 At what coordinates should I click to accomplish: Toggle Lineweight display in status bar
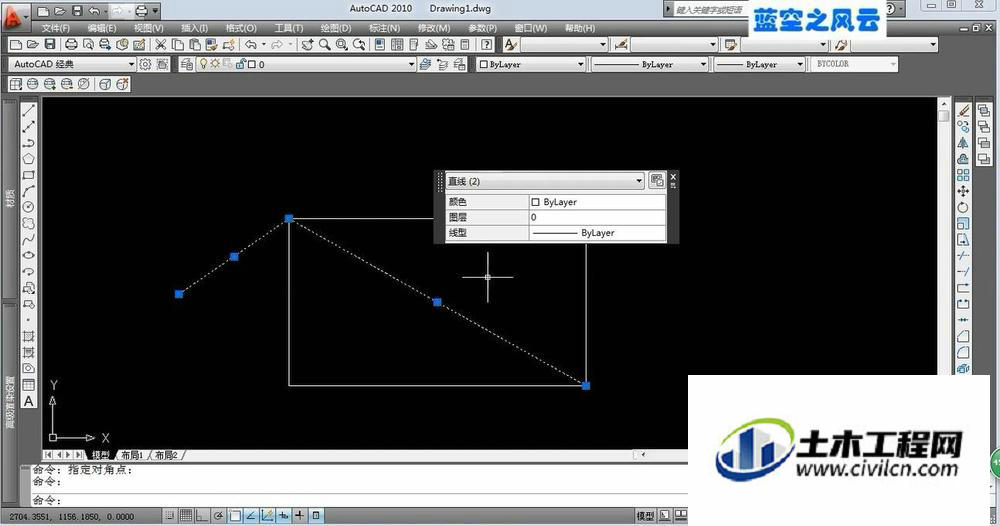[x=299, y=515]
